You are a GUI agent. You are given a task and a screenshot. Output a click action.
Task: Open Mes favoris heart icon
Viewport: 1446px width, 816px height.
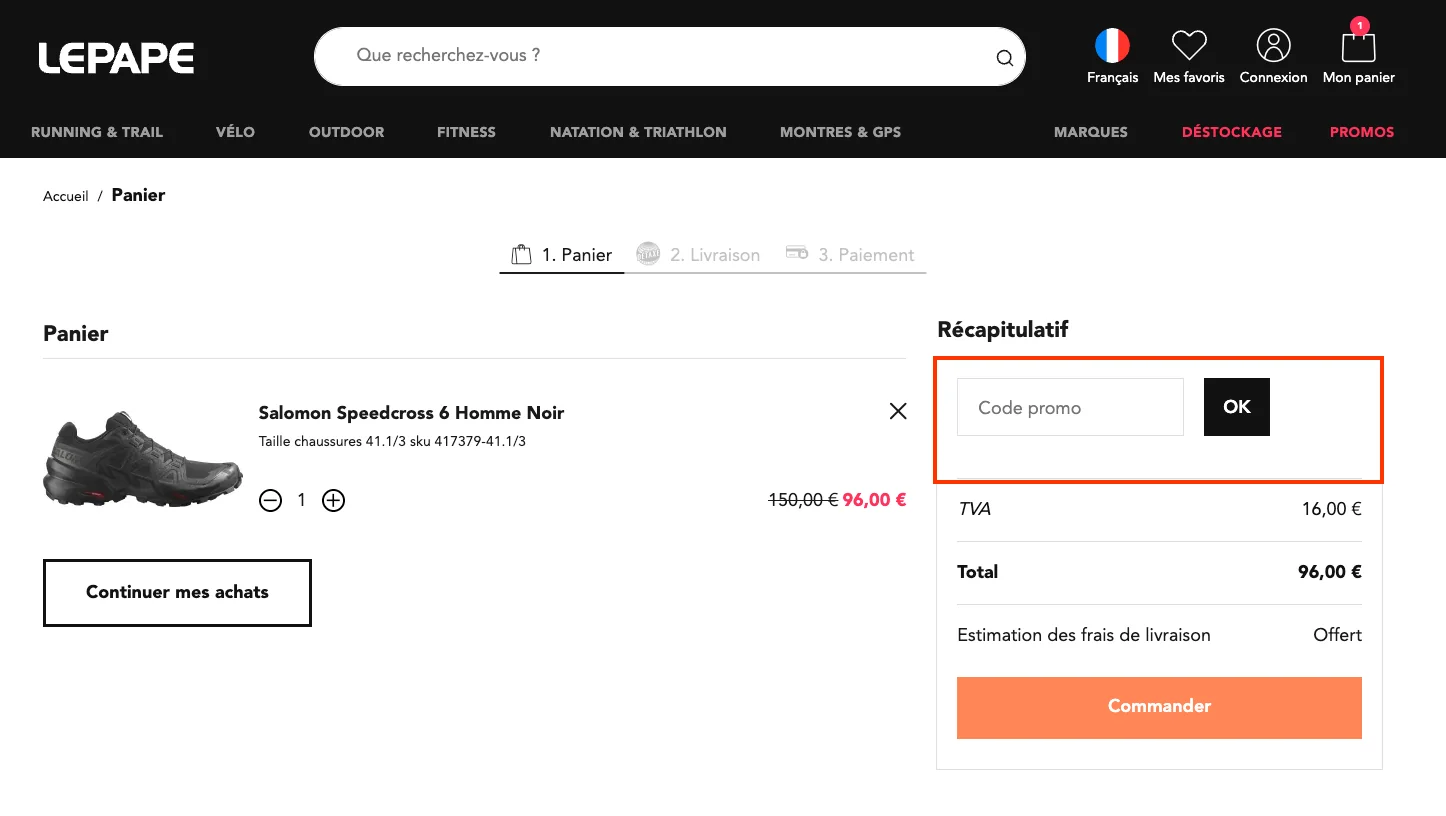click(x=1189, y=44)
